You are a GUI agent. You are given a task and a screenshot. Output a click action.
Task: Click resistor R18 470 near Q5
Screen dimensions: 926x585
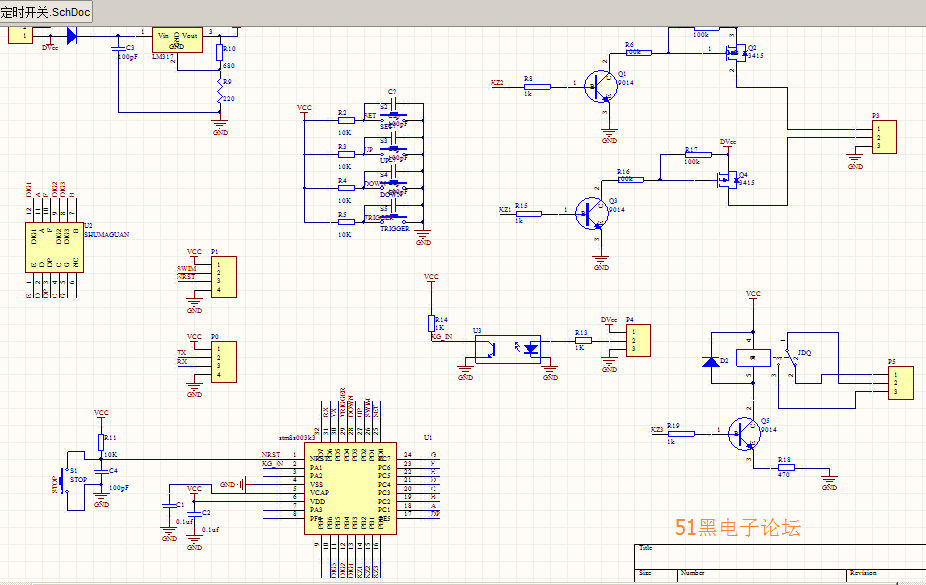point(786,467)
